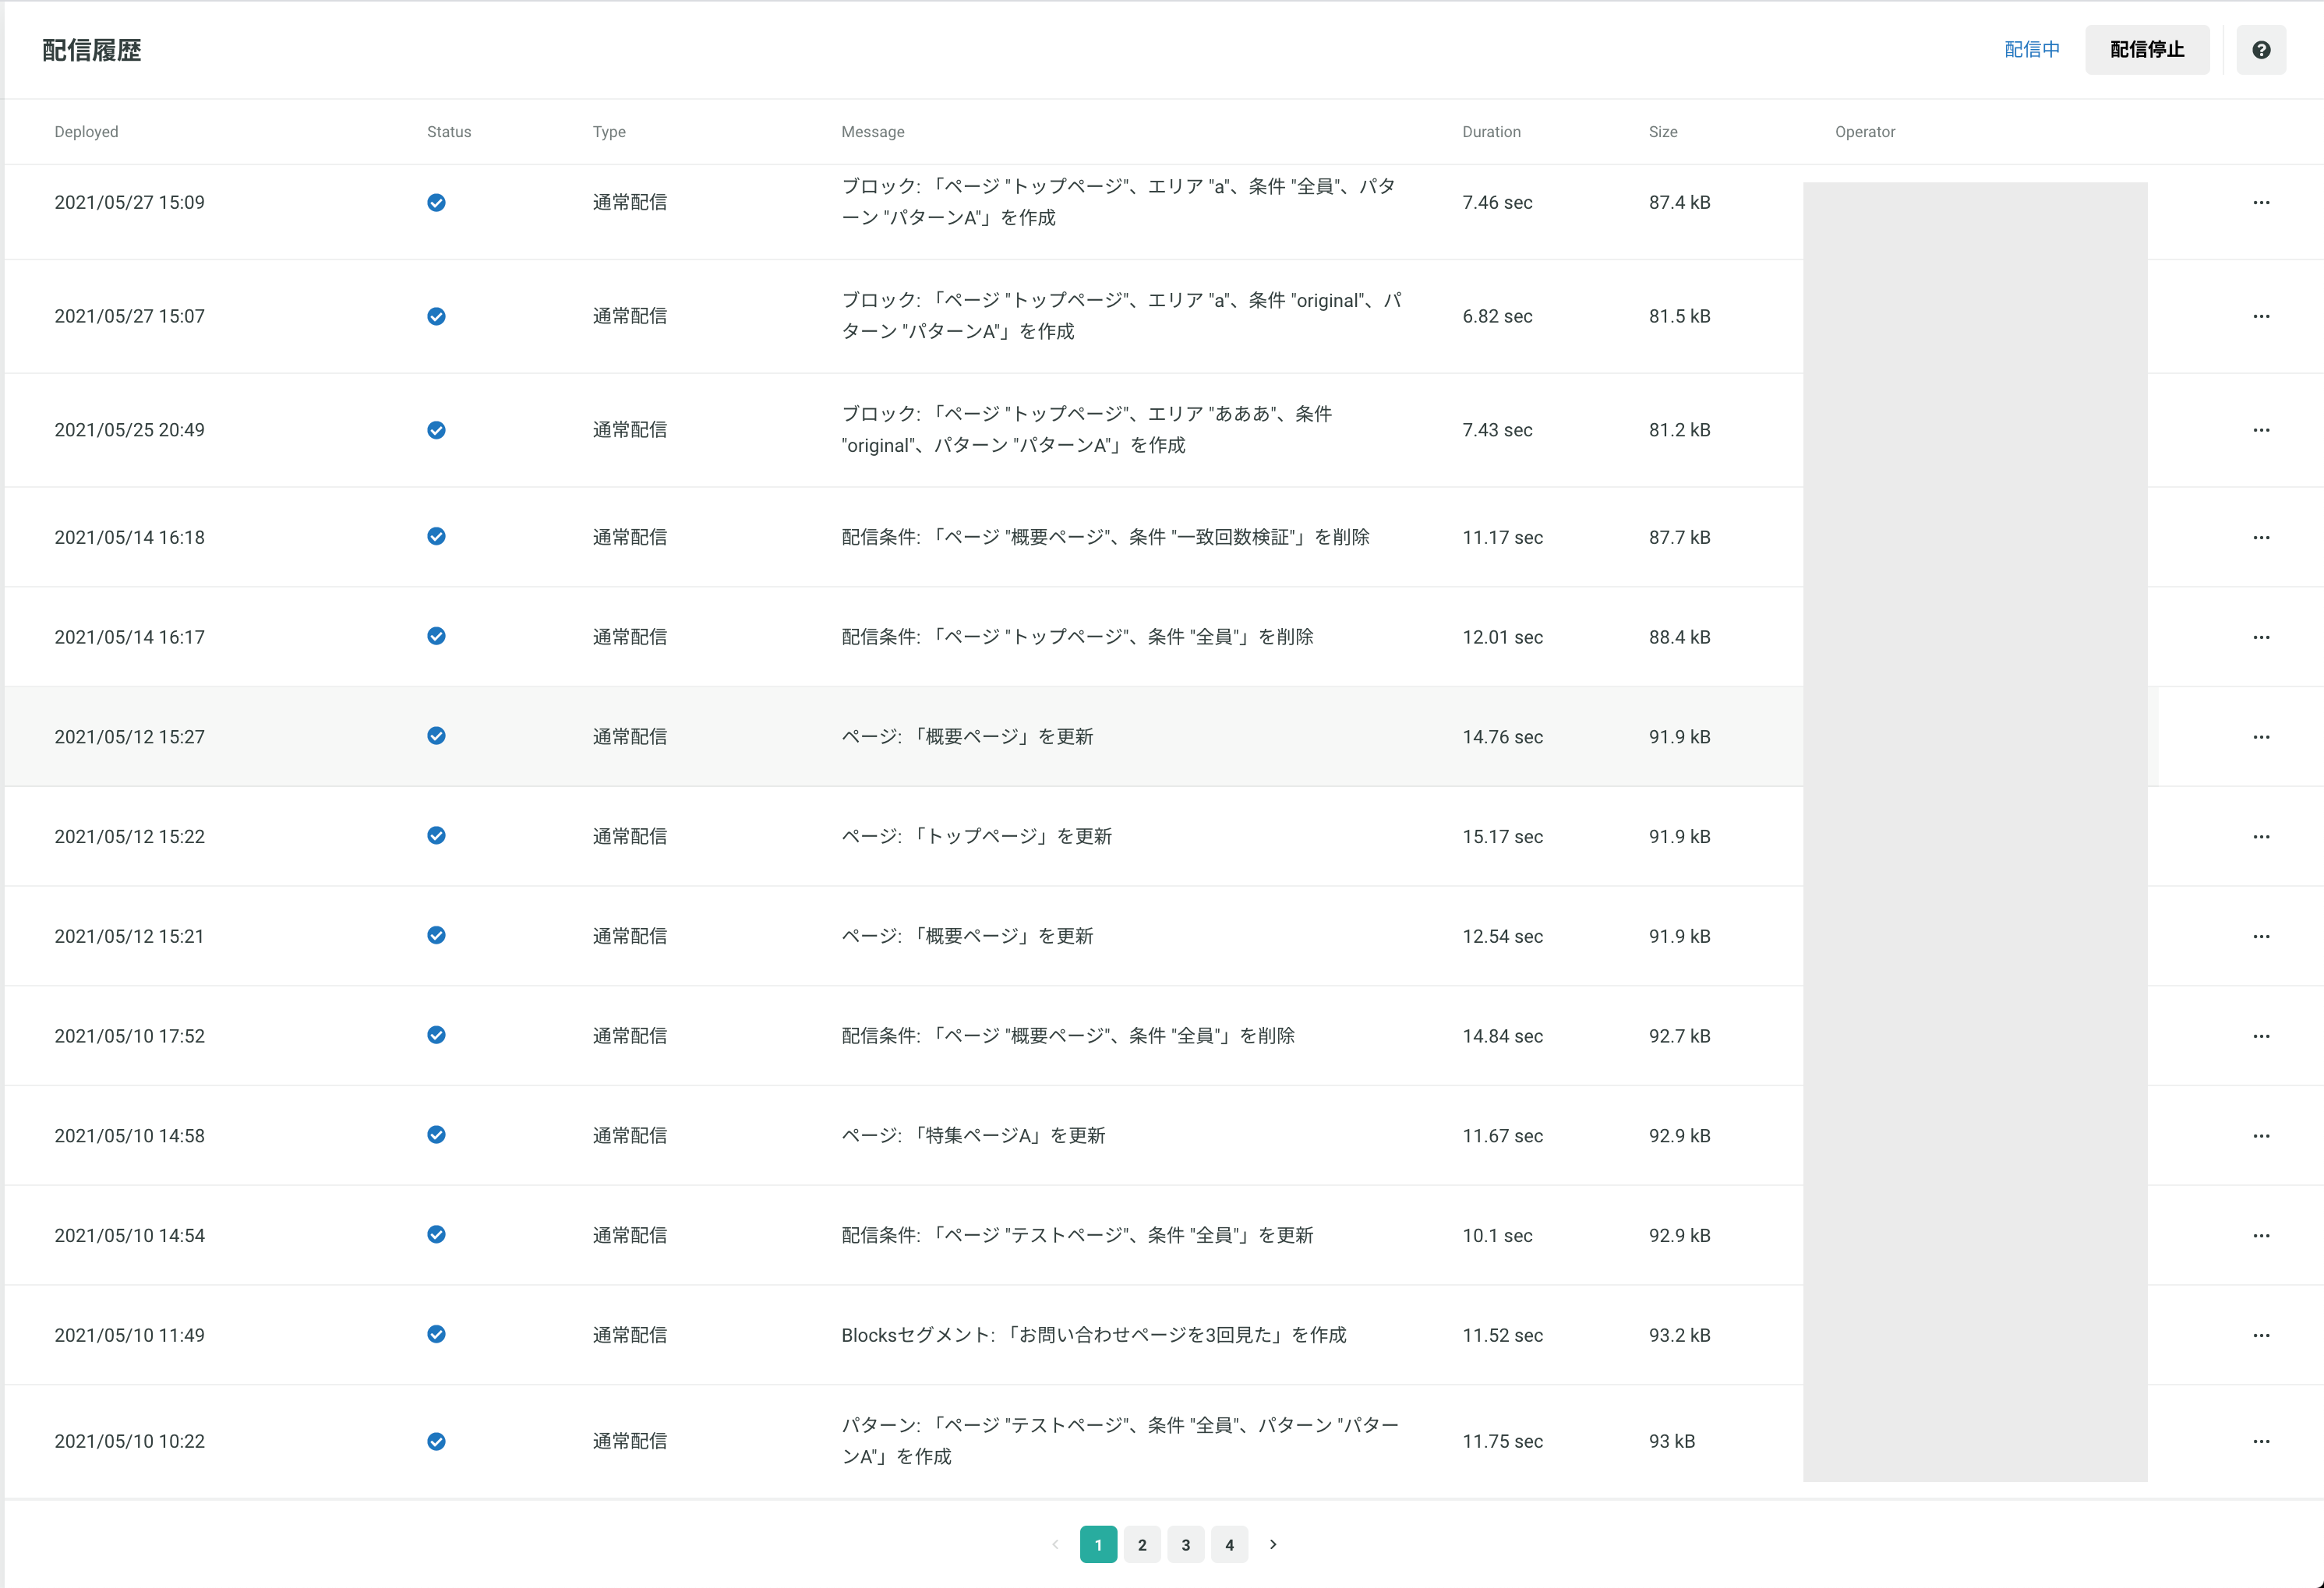The image size is (2324, 1588).
Task: Click the Deployed column header
Action: (86, 132)
